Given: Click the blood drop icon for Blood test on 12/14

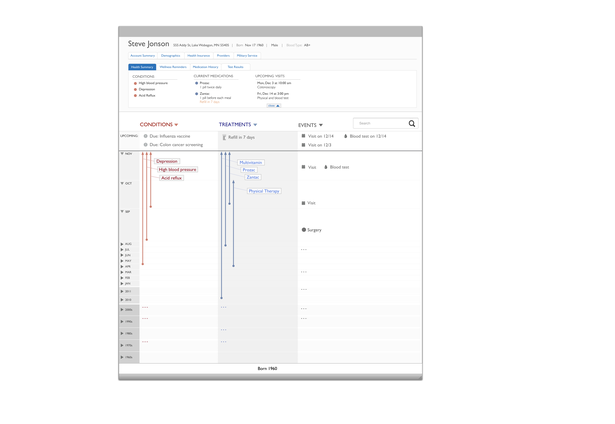Looking at the screenshot, I should [346, 136].
